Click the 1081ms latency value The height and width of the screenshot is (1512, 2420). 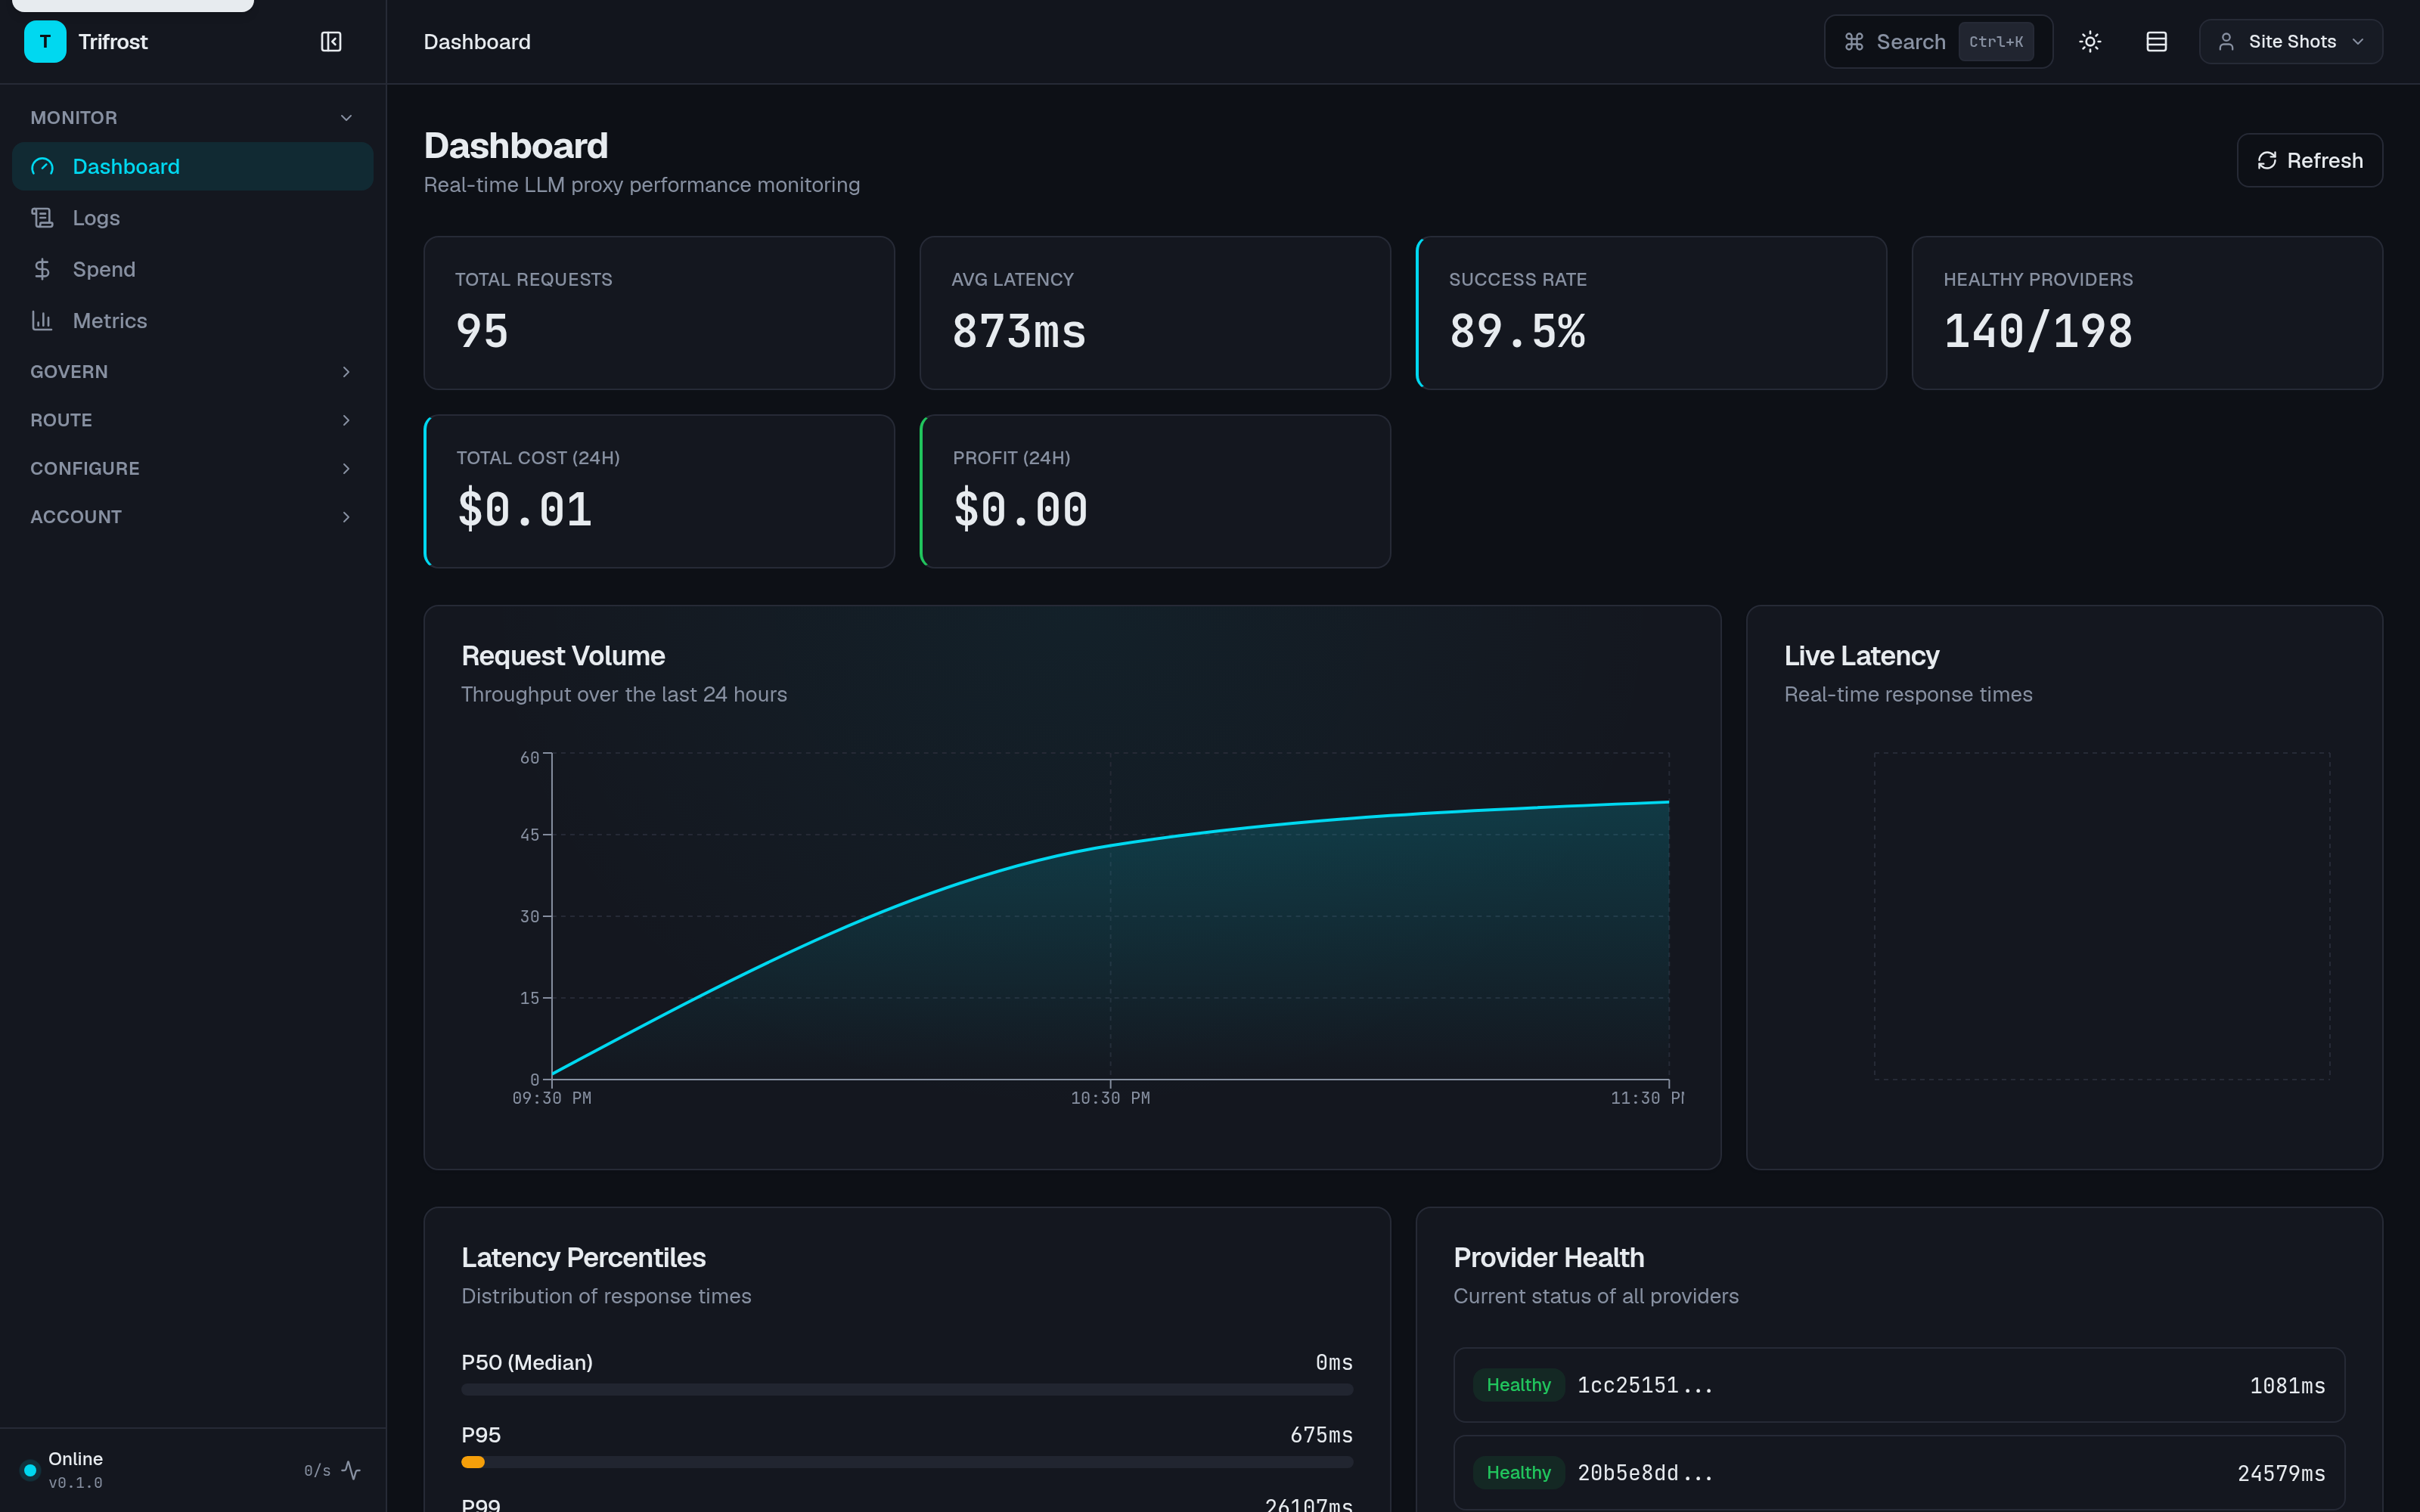[x=2287, y=1386]
